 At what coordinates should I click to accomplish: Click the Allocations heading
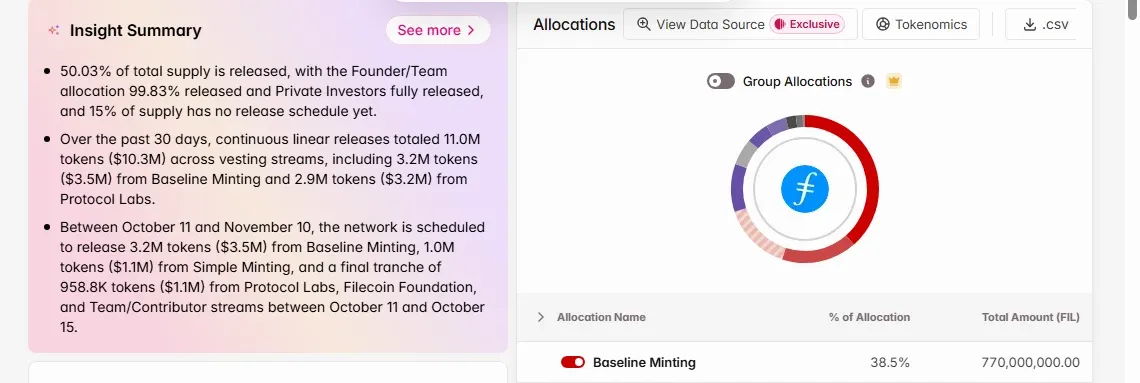coord(574,24)
